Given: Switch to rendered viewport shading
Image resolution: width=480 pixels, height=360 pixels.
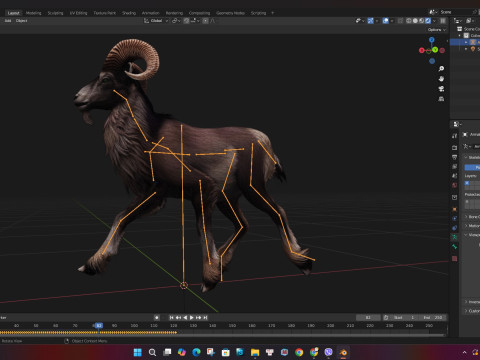Looking at the screenshot, I should point(428,21).
